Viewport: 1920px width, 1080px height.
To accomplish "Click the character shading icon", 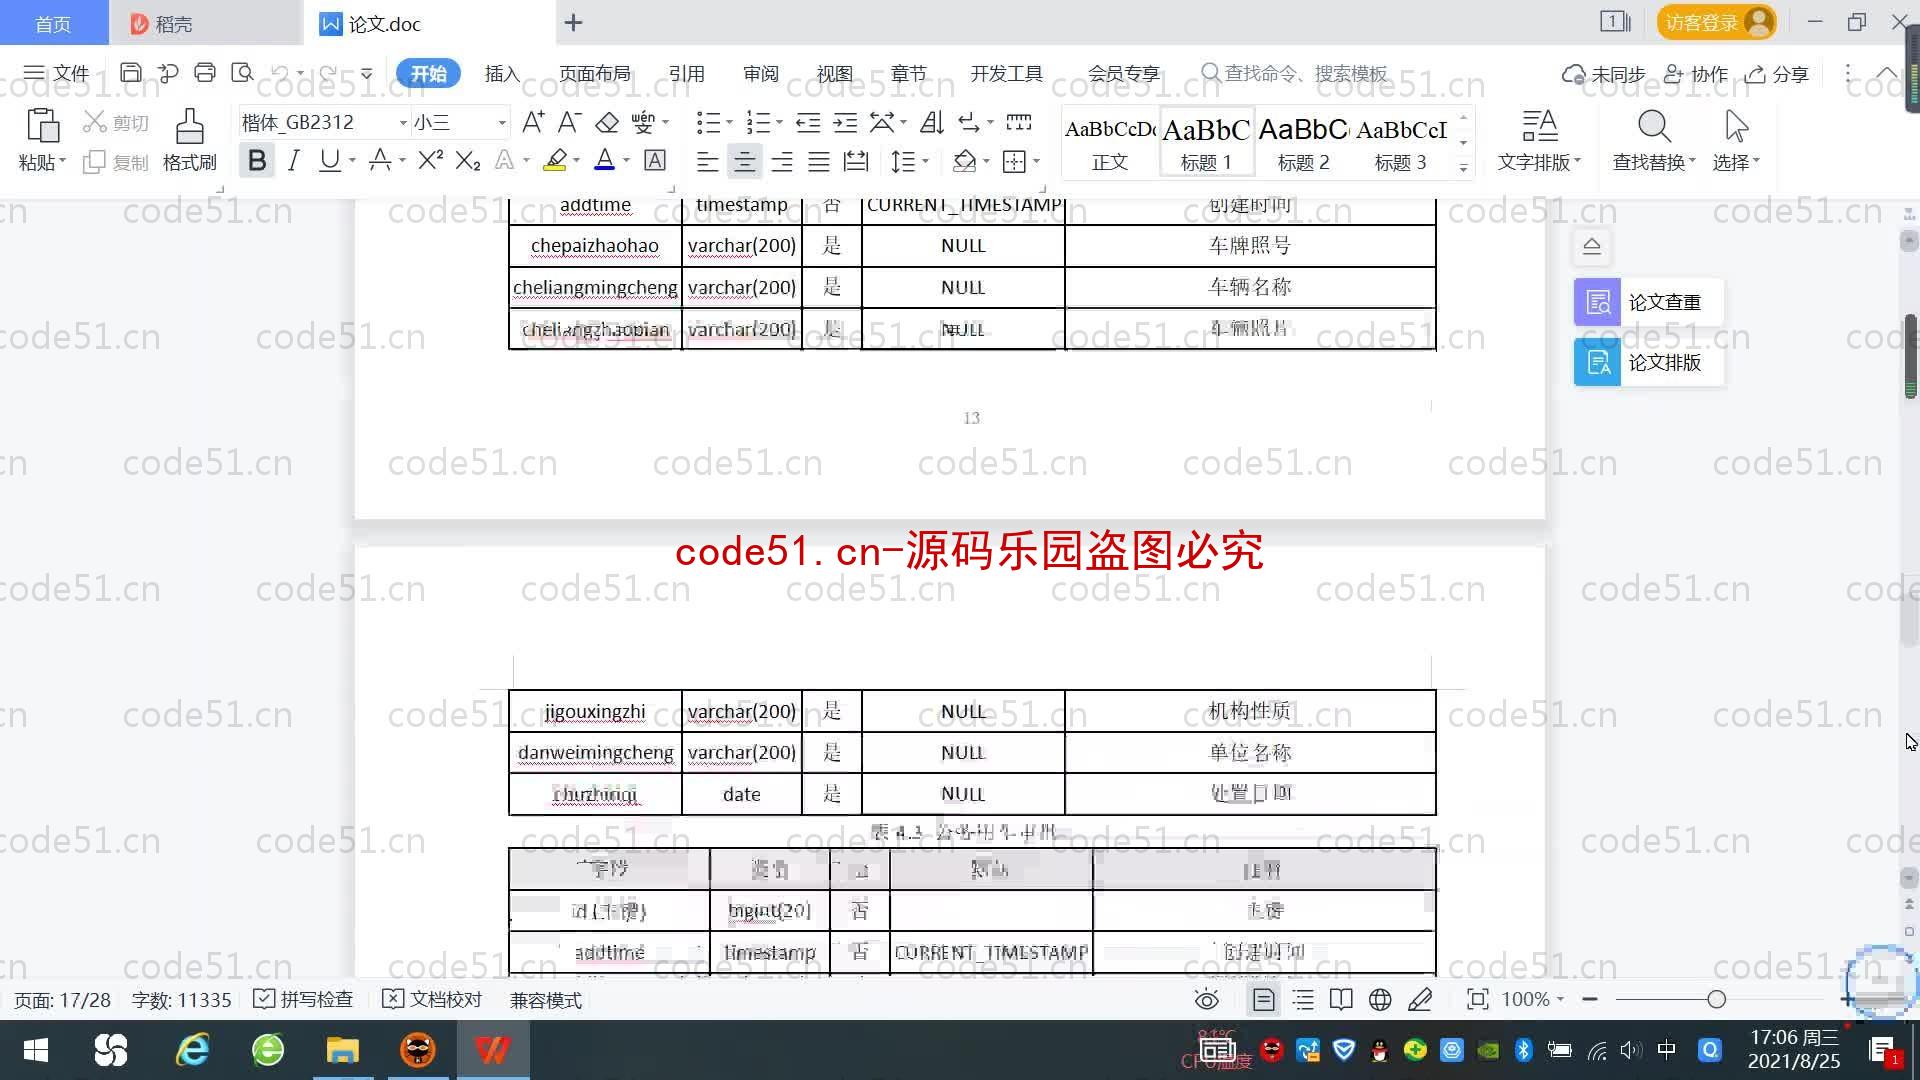I will [x=655, y=161].
